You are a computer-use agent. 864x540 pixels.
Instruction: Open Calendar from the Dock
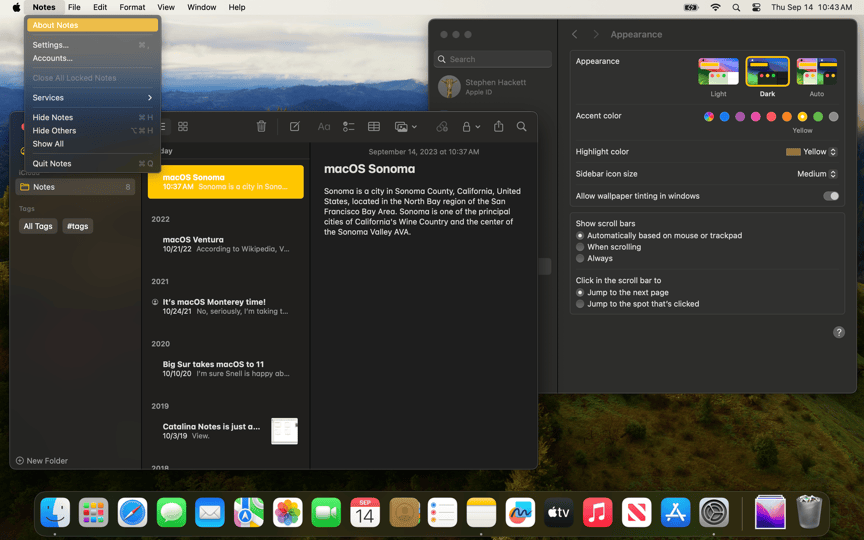tap(365, 512)
